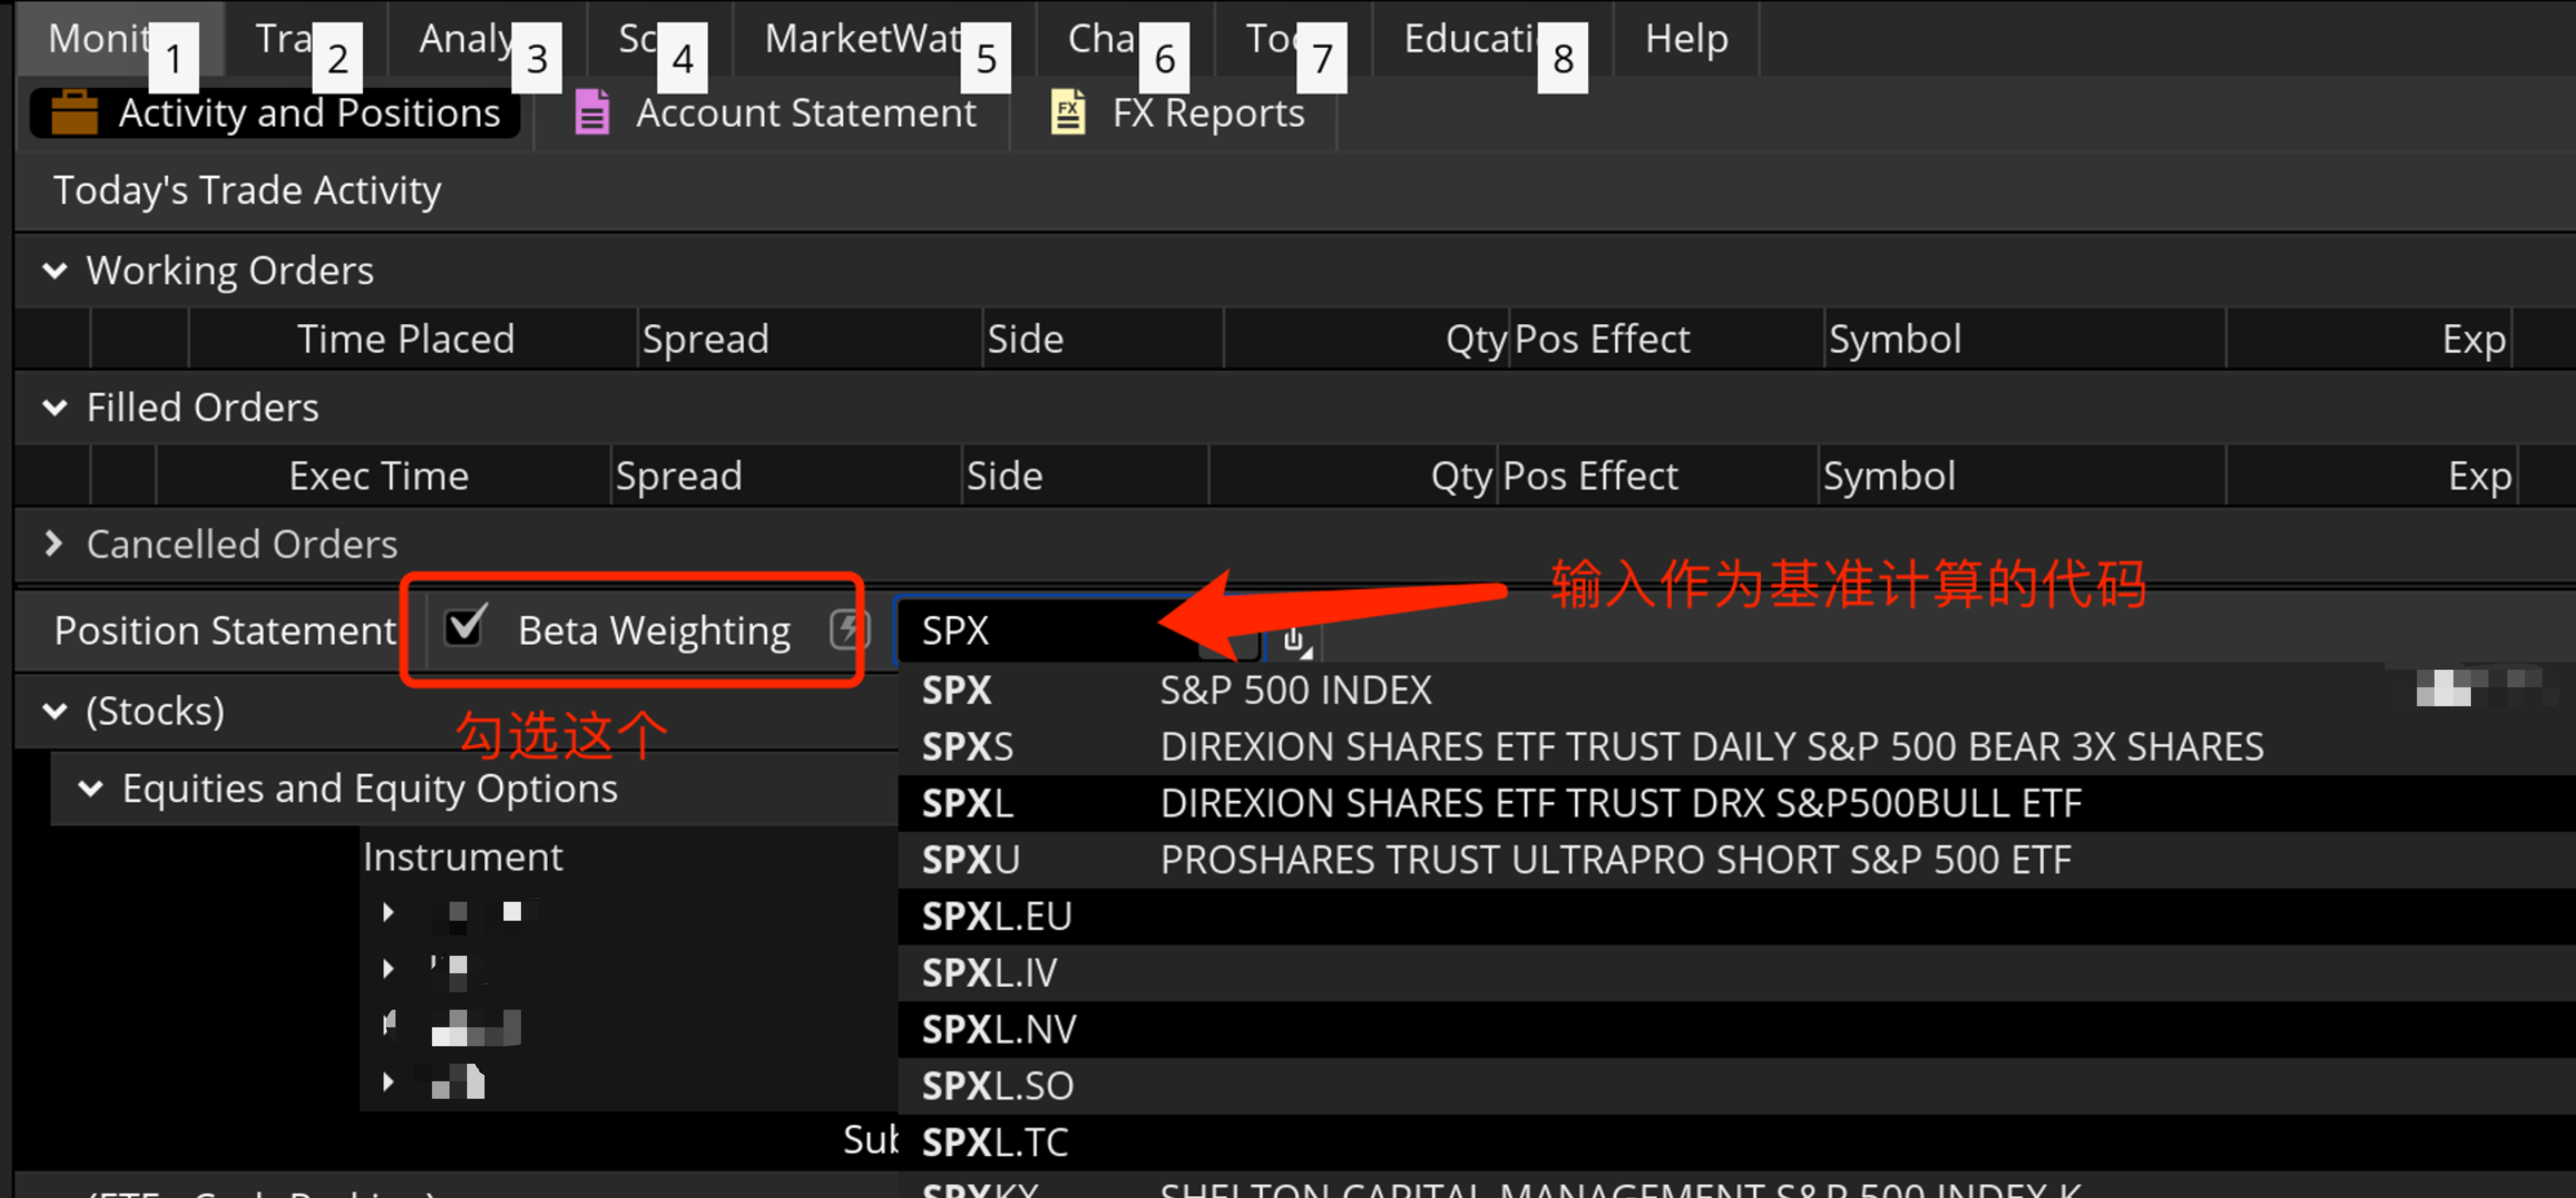
Task: Click Qty column header in Working Orders
Action: [1366, 339]
